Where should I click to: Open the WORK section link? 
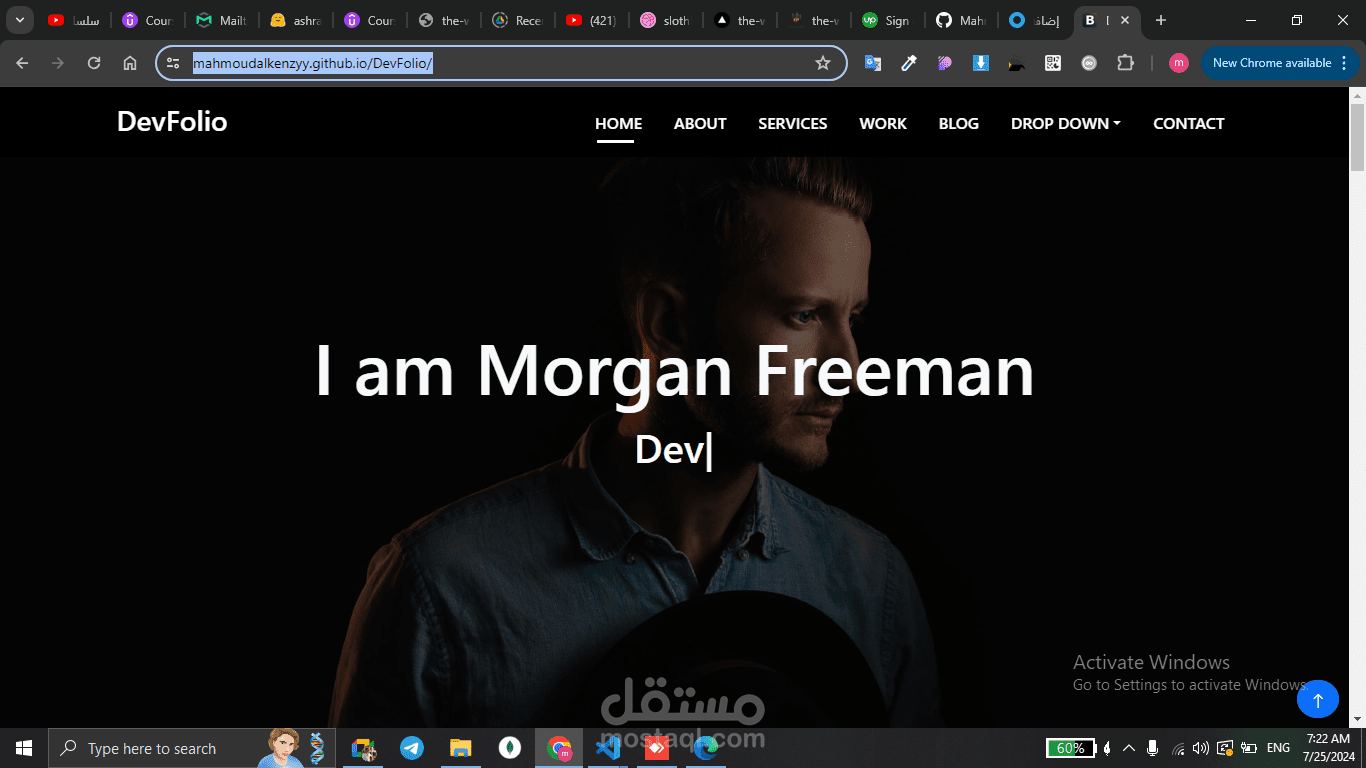pyautogui.click(x=883, y=123)
